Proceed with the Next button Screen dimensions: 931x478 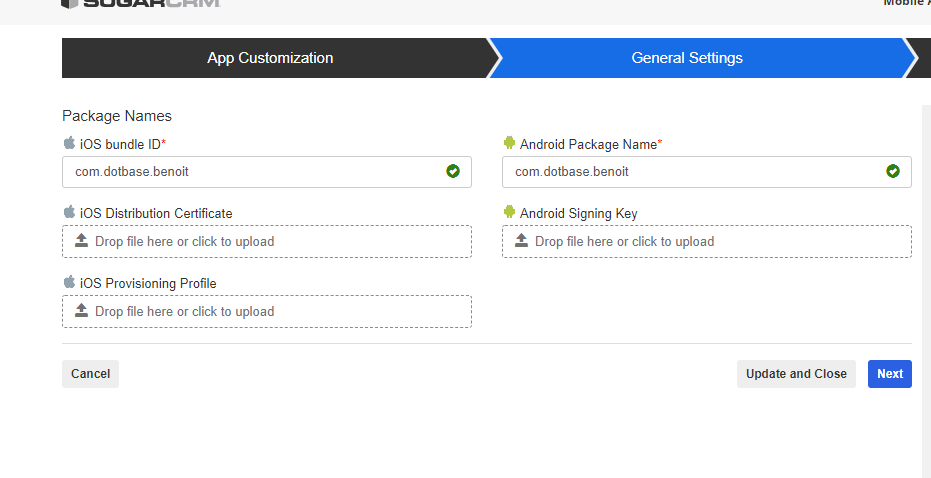[x=889, y=374]
